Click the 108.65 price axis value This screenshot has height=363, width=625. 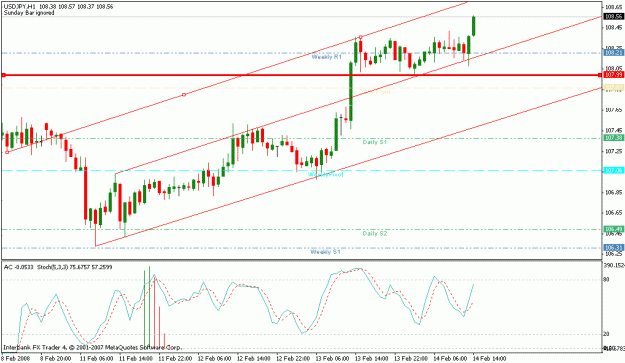614,7
